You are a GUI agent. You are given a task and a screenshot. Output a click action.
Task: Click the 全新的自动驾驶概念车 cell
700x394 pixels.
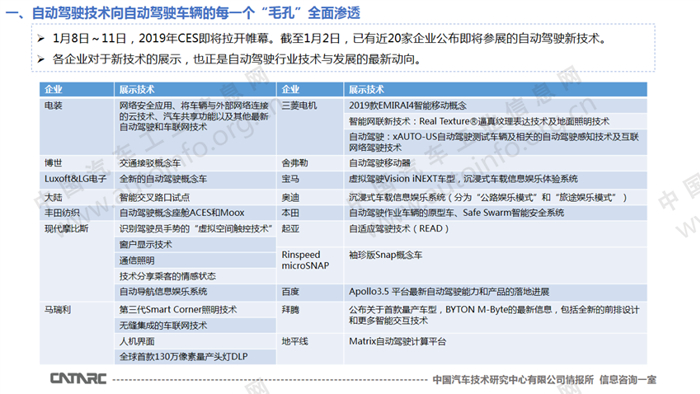pyautogui.click(x=195, y=179)
